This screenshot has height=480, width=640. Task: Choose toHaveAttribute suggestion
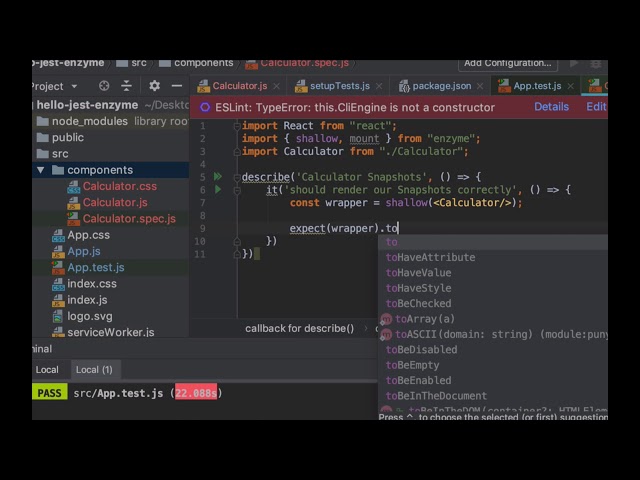(x=493, y=258)
